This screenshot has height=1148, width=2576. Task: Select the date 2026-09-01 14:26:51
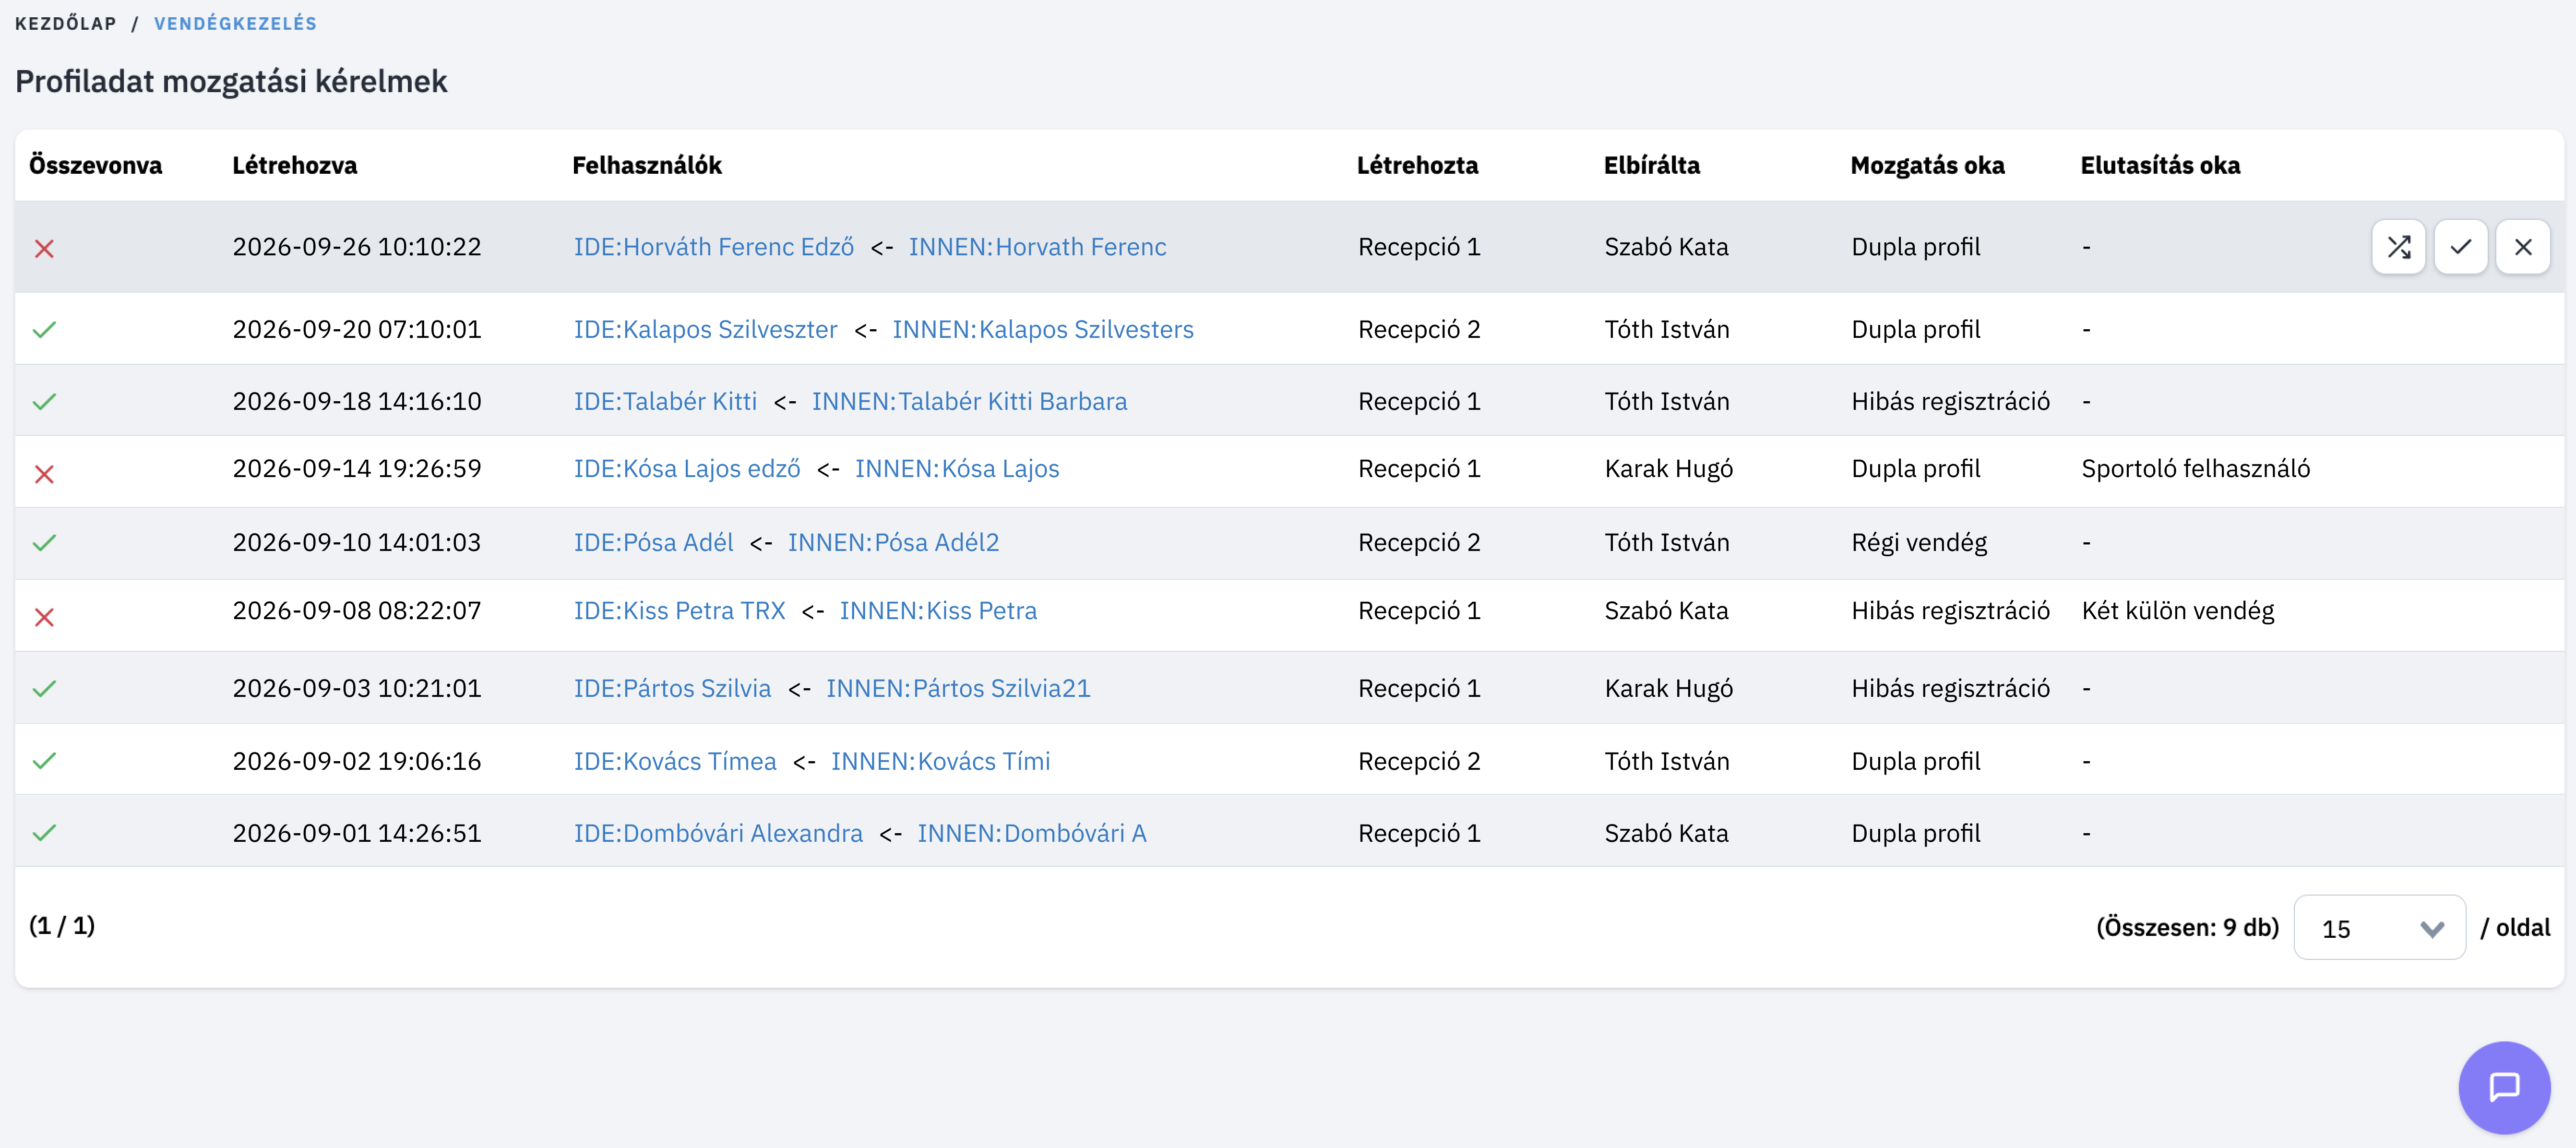(x=357, y=833)
